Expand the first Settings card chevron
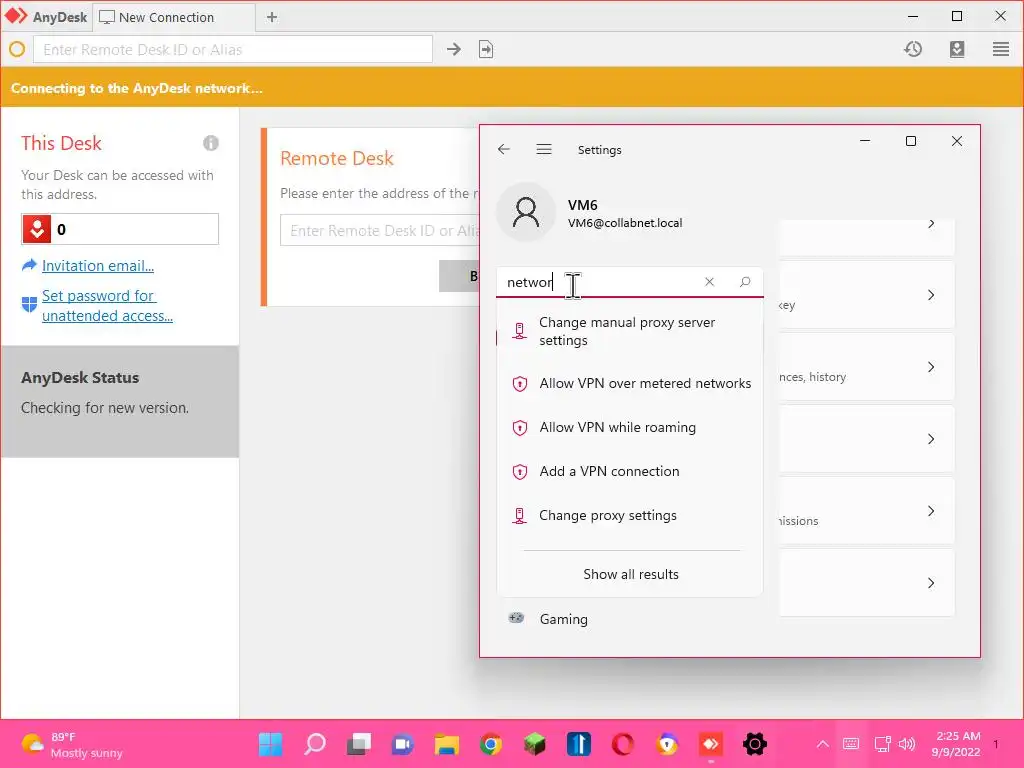This screenshot has height=768, width=1024. coord(931,223)
